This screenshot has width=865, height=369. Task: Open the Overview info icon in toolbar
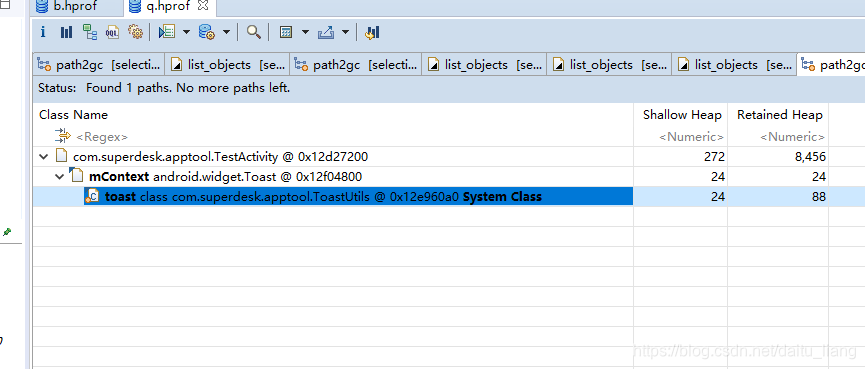[43, 33]
